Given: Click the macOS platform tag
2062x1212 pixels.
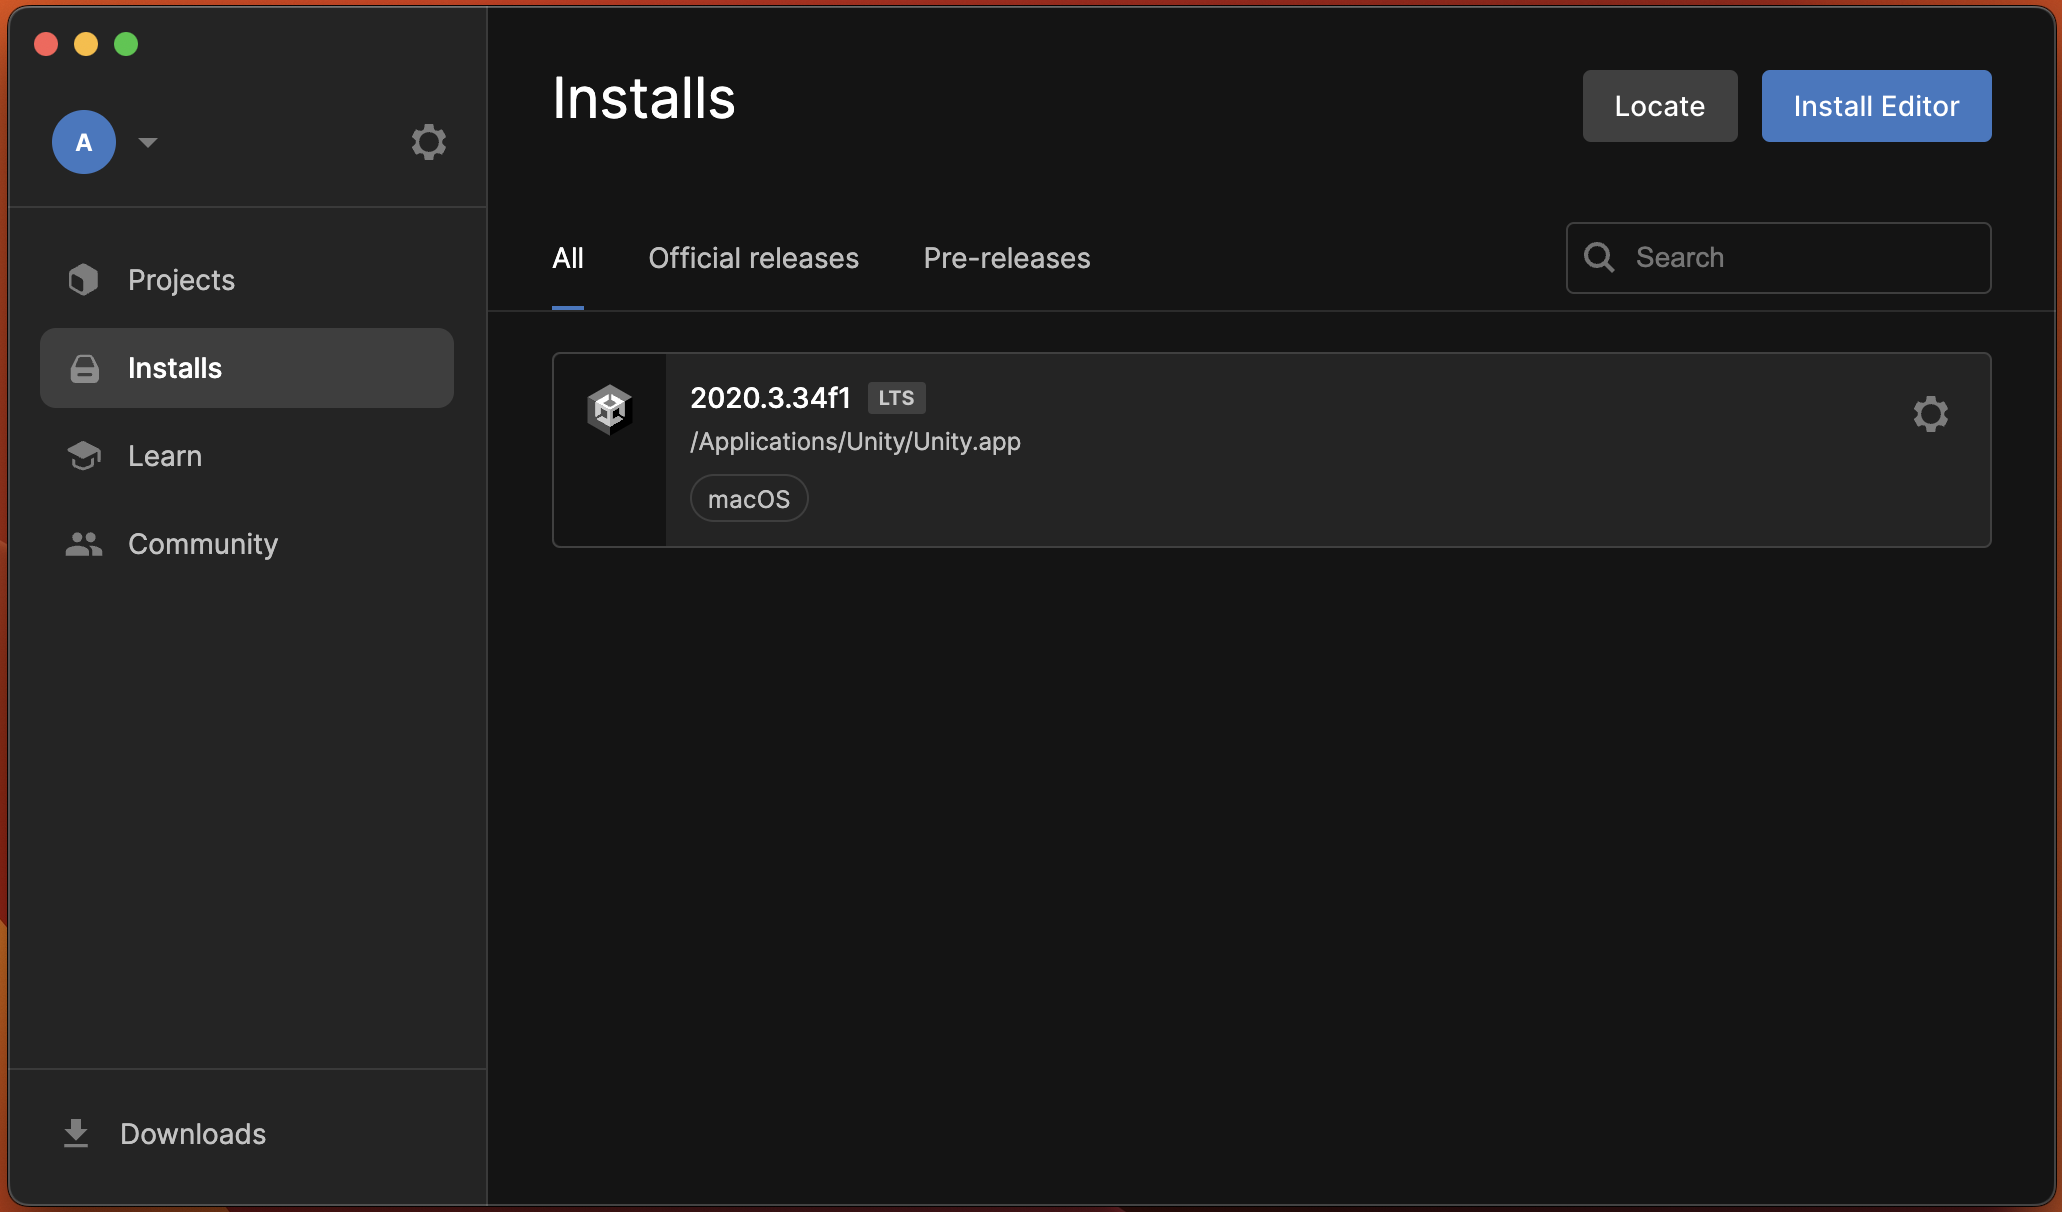Looking at the screenshot, I should (749, 499).
